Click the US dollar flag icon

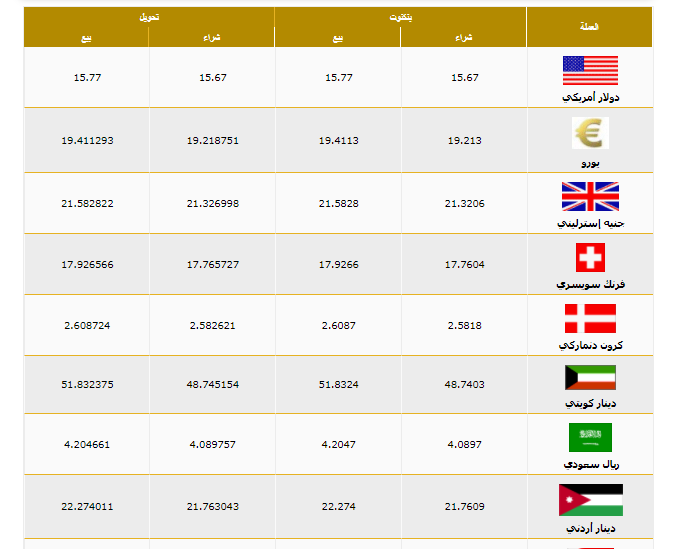(590, 70)
